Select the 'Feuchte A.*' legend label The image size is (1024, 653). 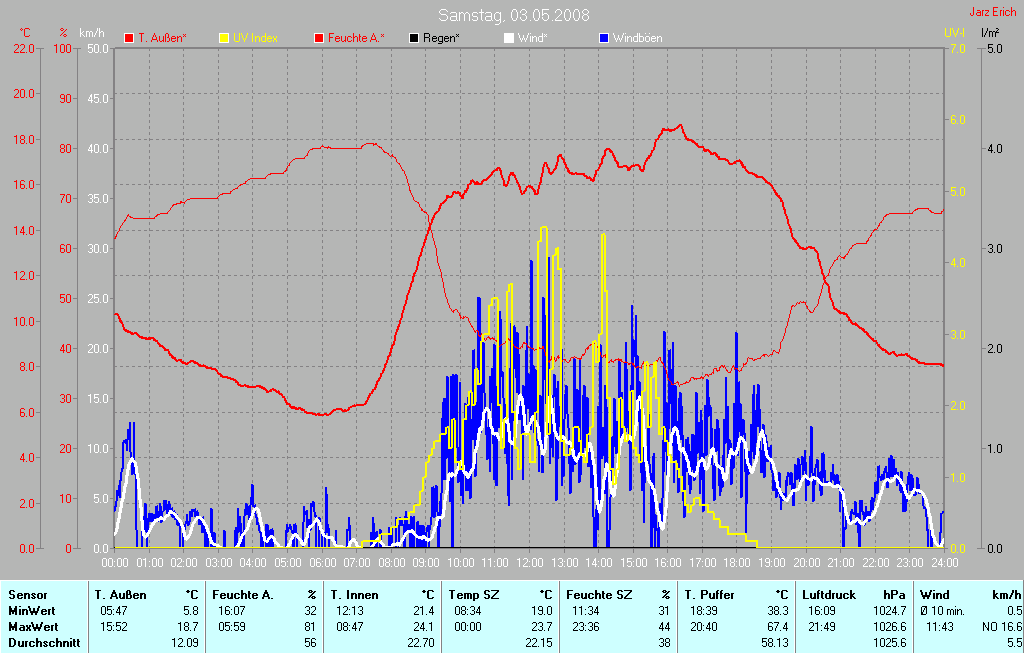tap(356, 38)
